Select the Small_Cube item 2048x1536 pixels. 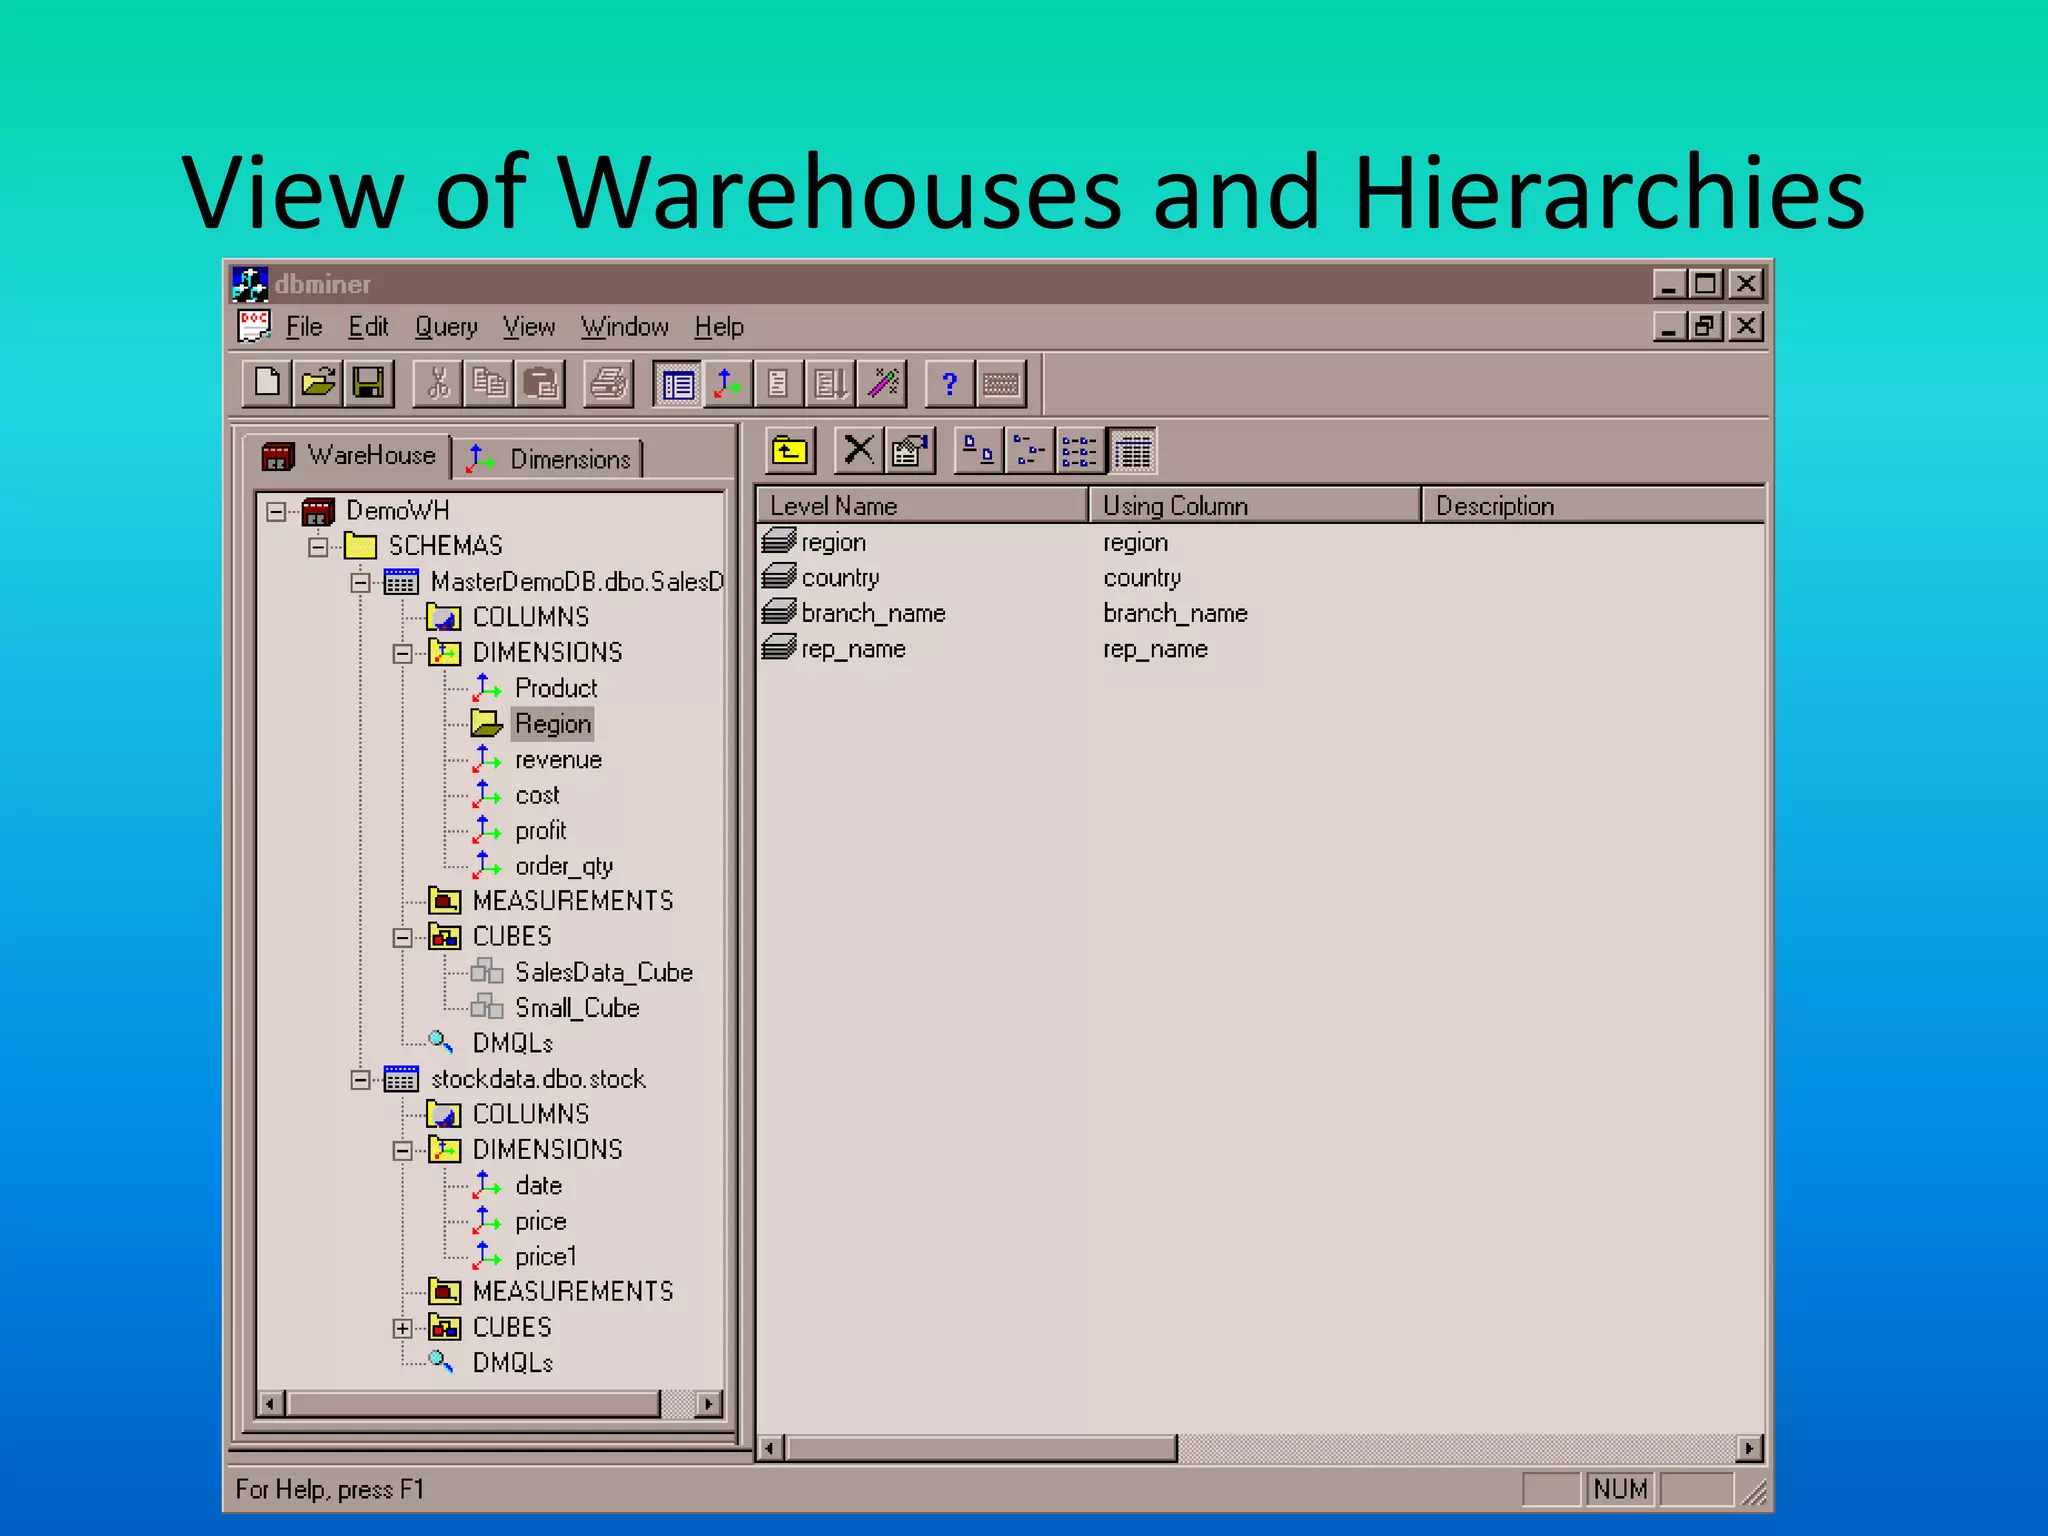pos(576,1008)
